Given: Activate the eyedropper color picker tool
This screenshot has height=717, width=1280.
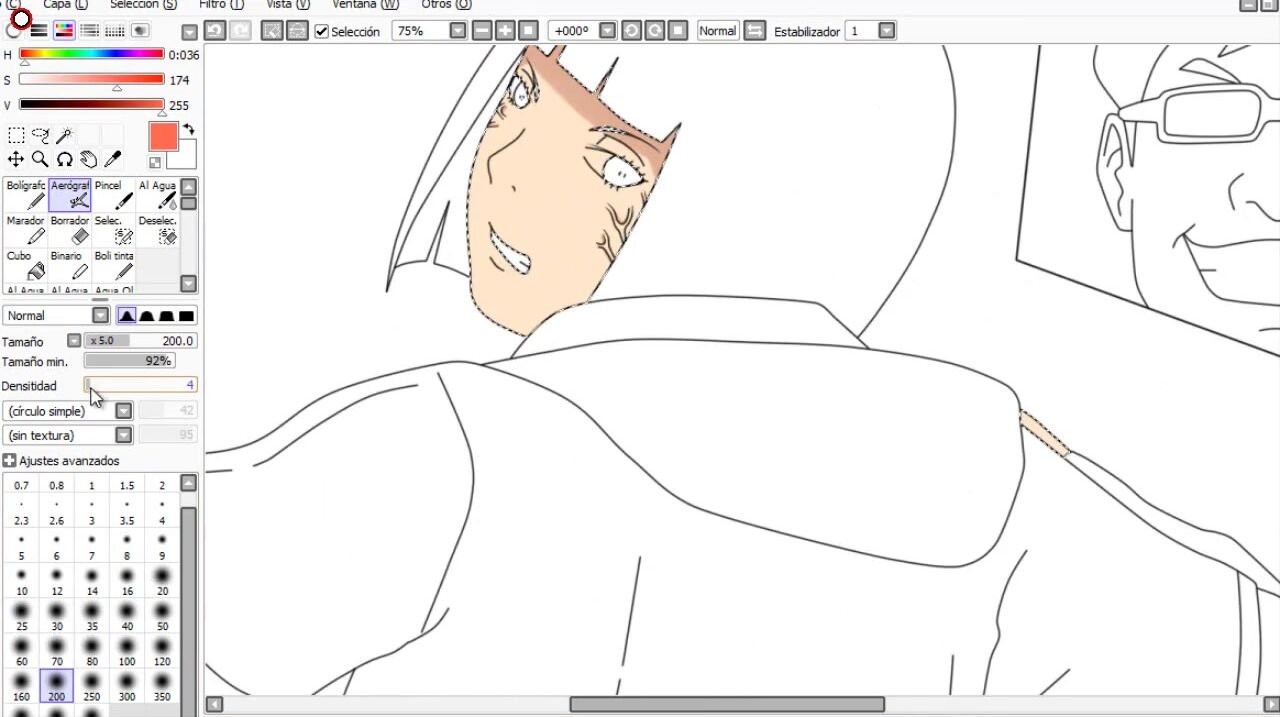Looking at the screenshot, I should pos(112,159).
